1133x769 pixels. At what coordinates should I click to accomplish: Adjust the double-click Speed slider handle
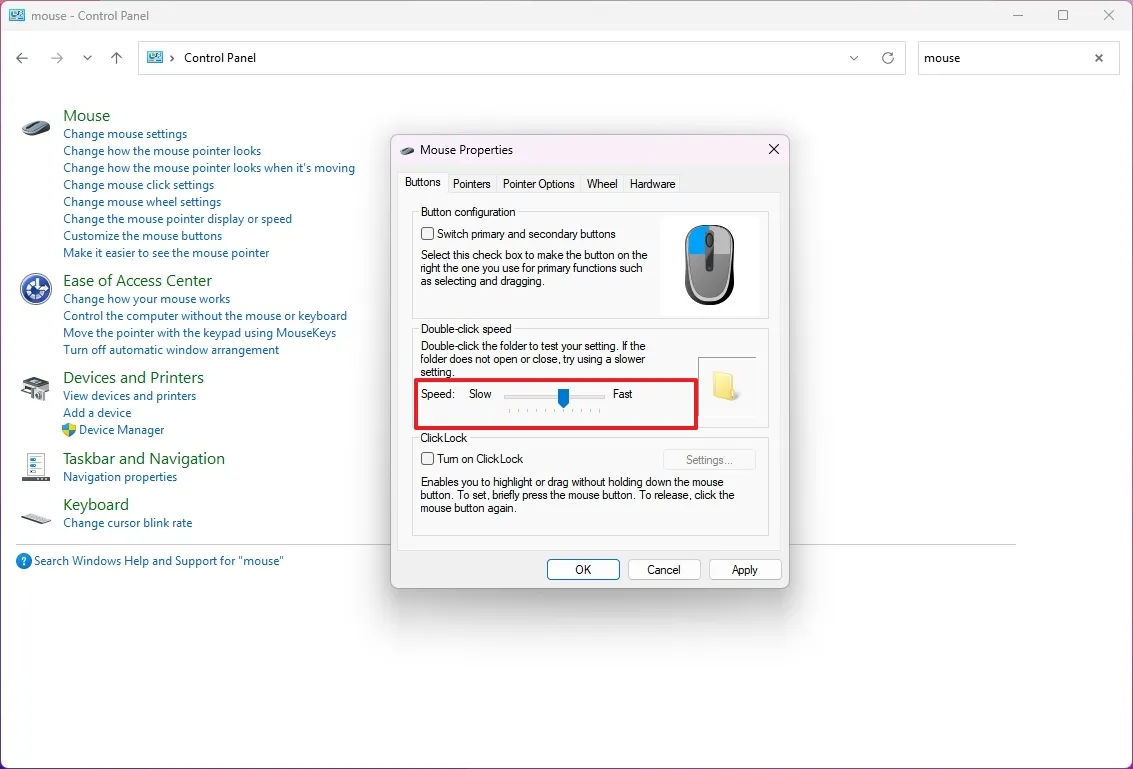click(x=563, y=398)
